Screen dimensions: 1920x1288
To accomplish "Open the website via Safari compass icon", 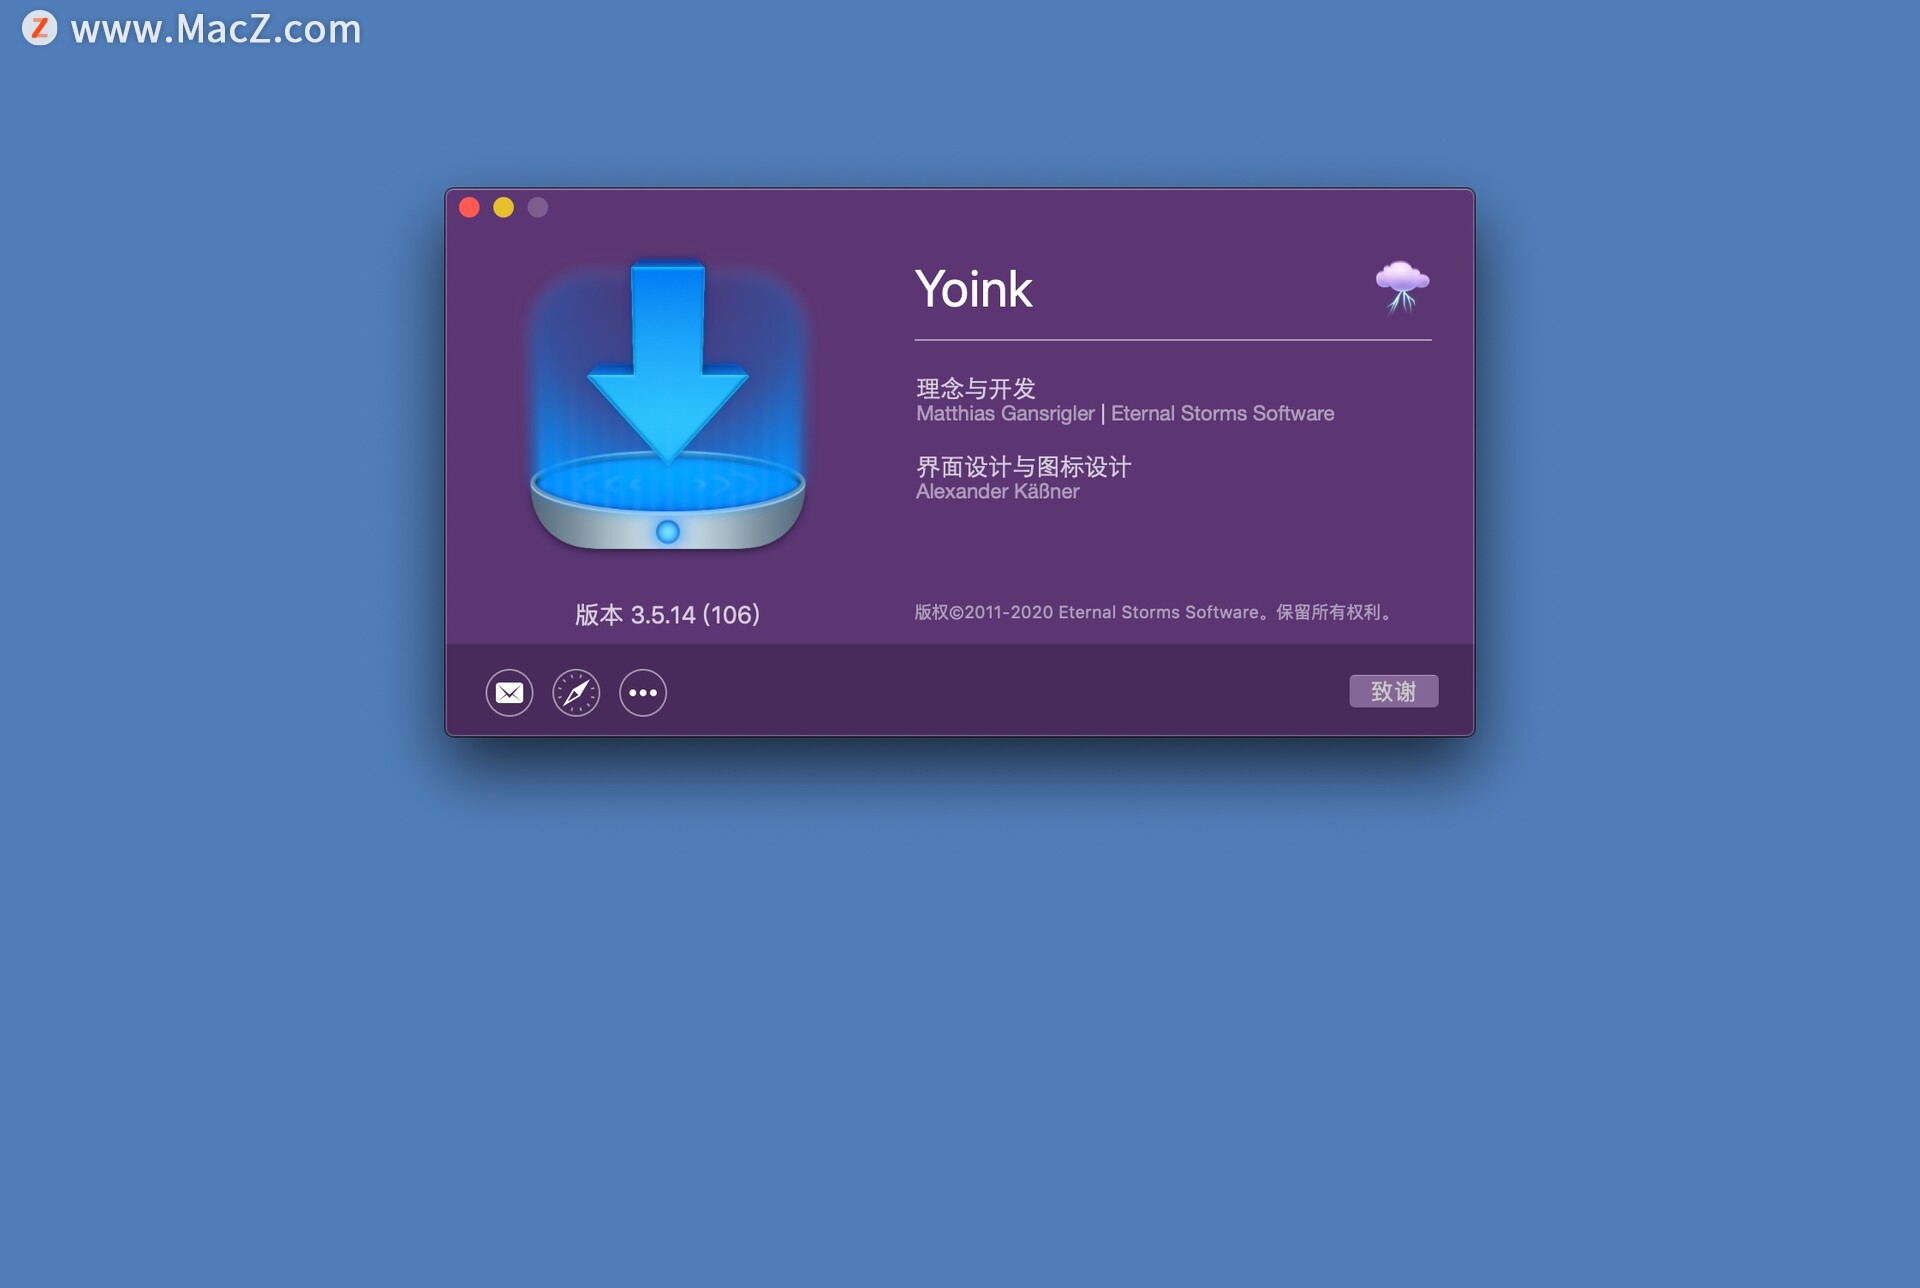I will [x=576, y=692].
